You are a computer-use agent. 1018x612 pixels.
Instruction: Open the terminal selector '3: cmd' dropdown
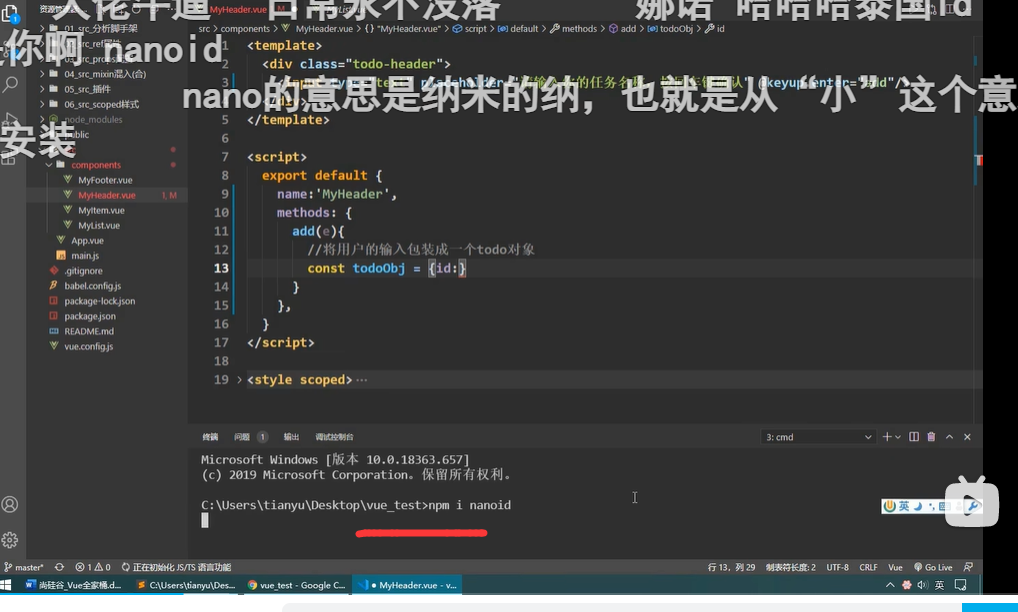point(818,437)
